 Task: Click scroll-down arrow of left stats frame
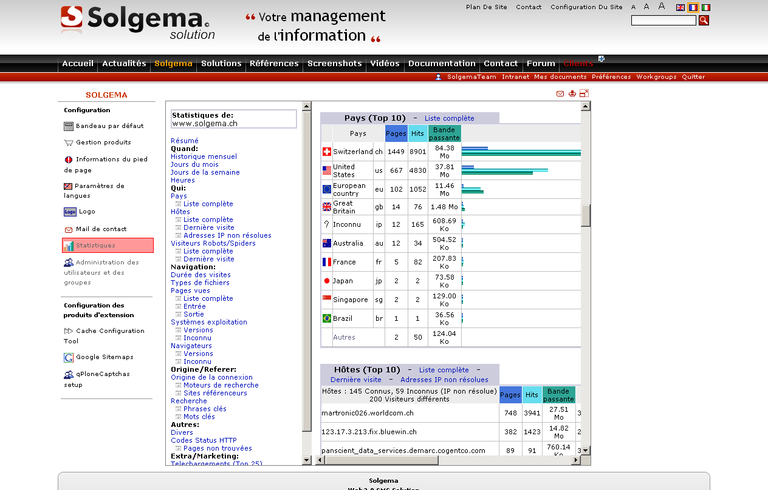[307, 459]
